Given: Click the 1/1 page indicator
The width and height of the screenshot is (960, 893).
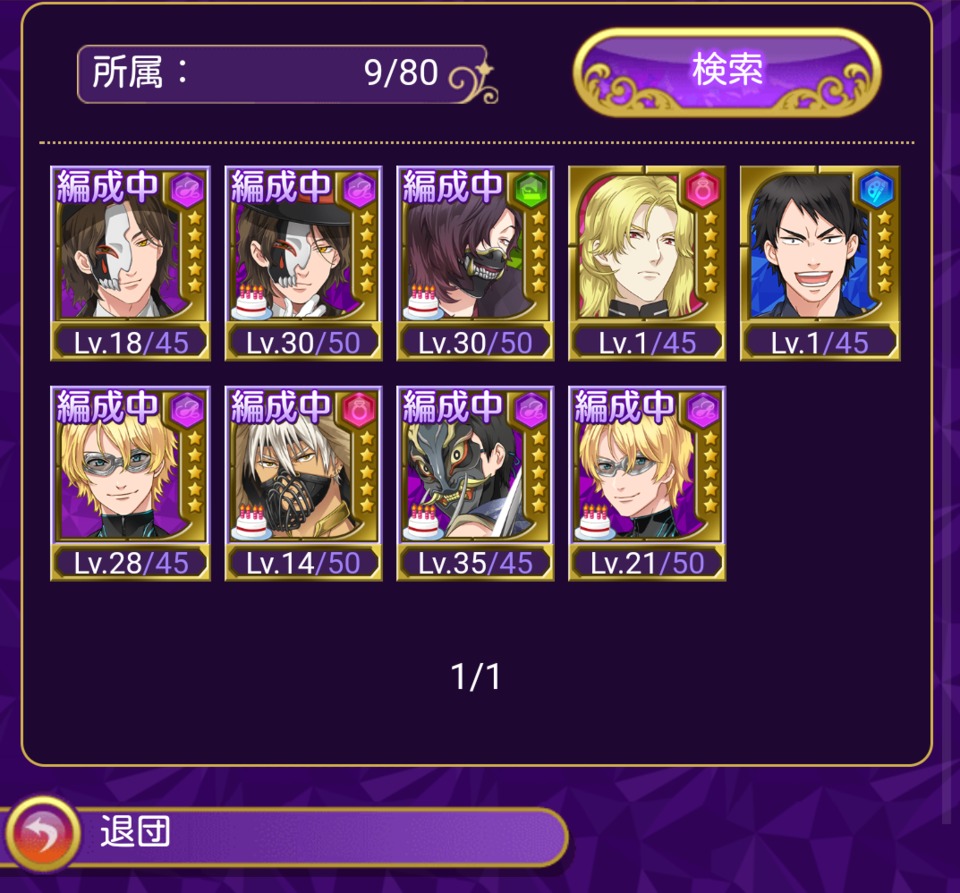Looking at the screenshot, I should pos(475,677).
